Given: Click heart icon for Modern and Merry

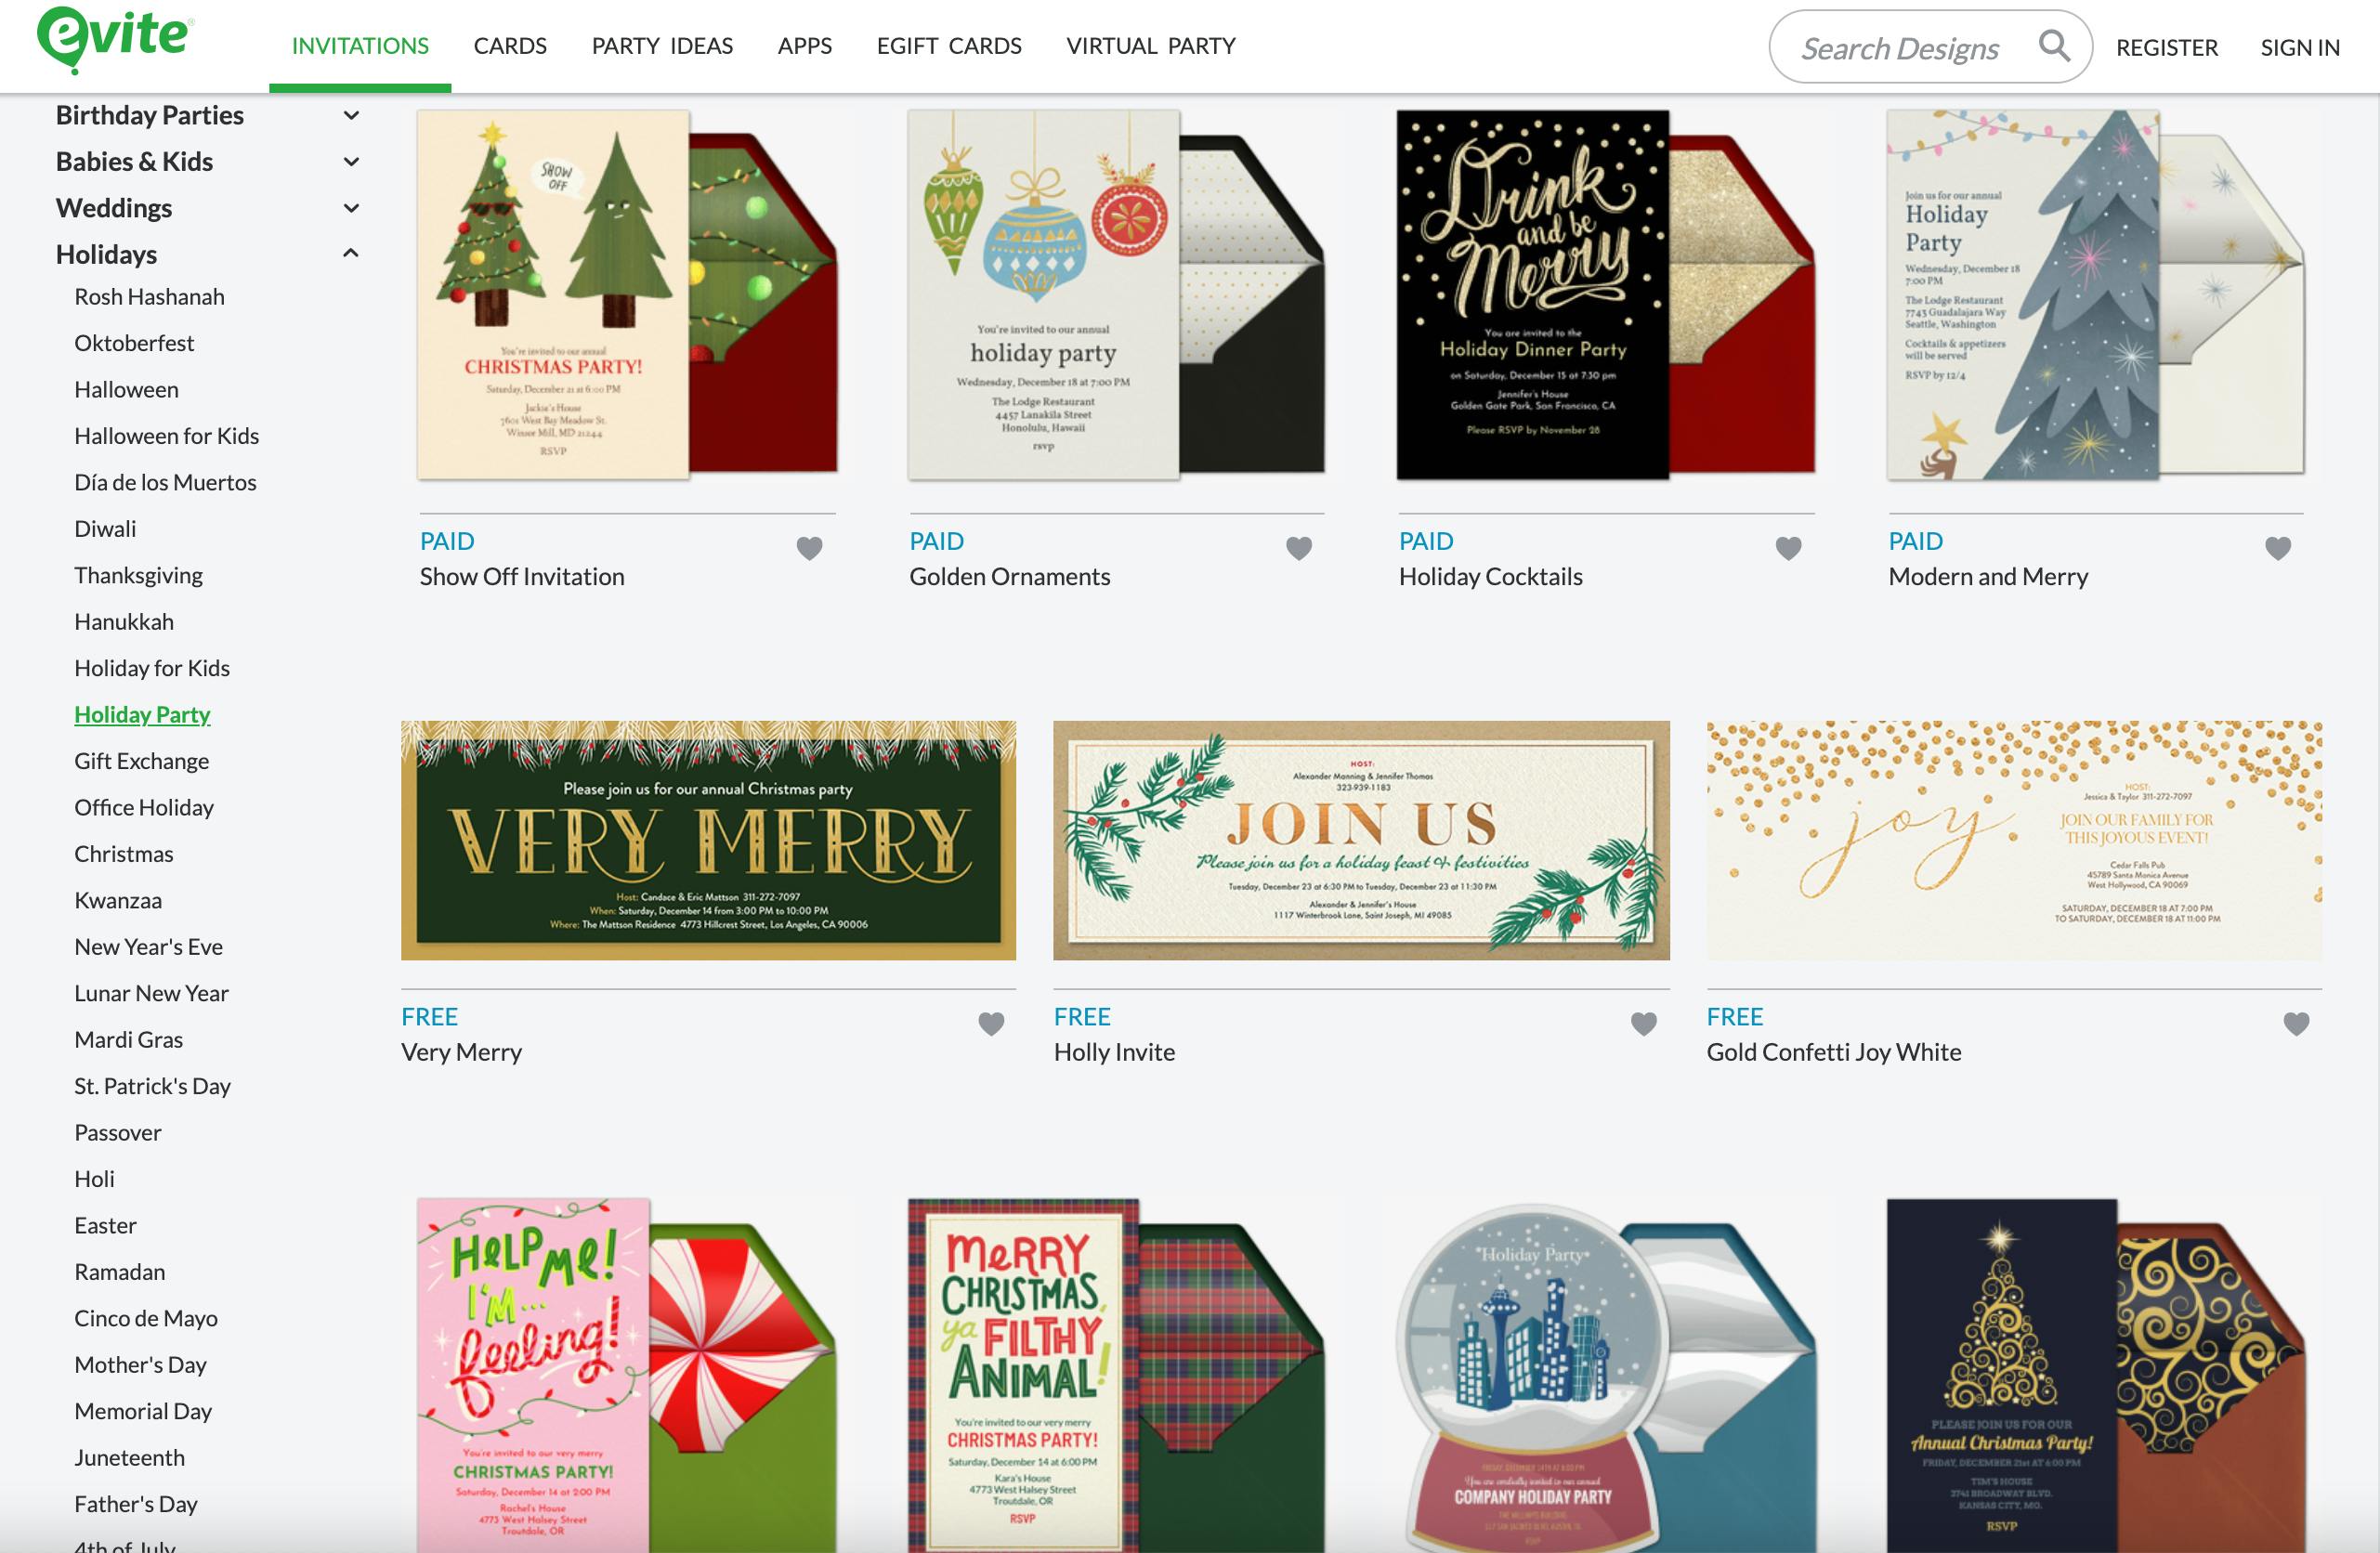Looking at the screenshot, I should 2277,548.
